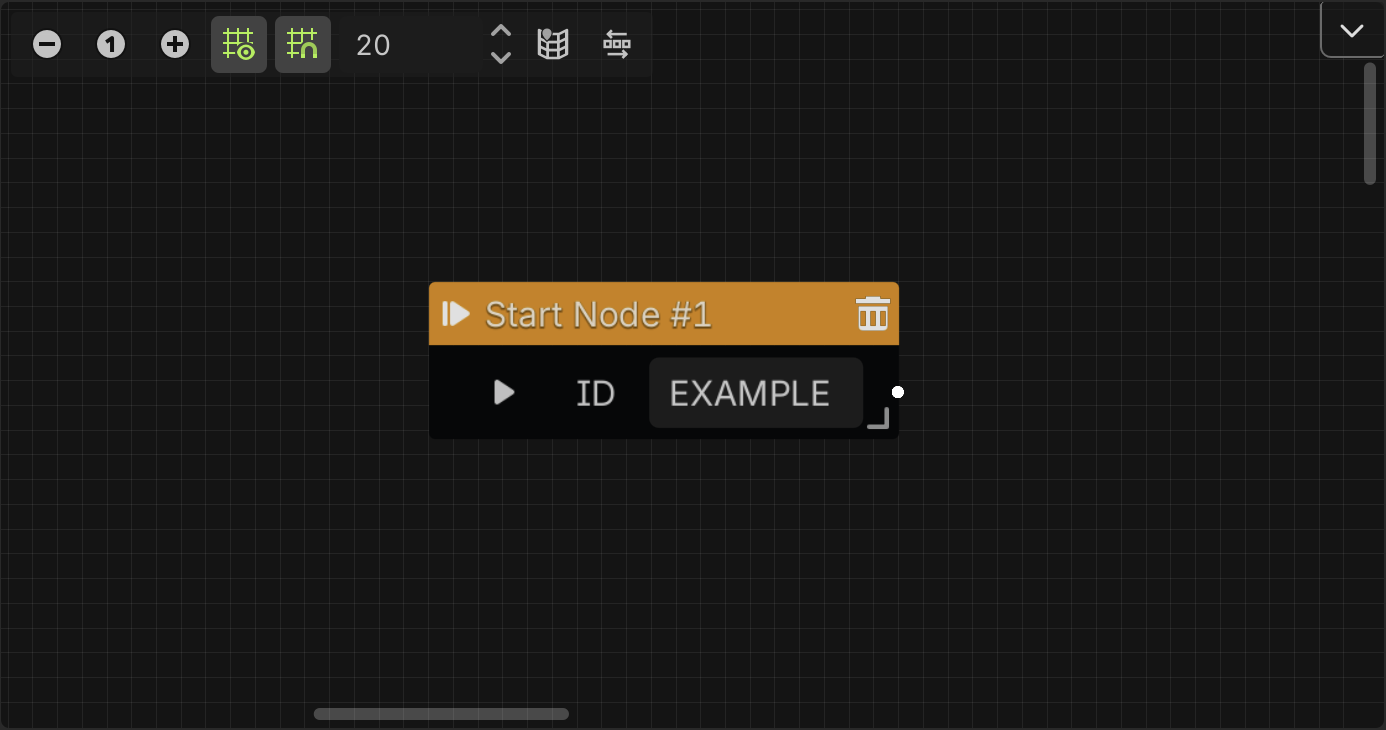The width and height of the screenshot is (1386, 730).
Task: Open the minimap icon in the toolbar
Action: [552, 44]
